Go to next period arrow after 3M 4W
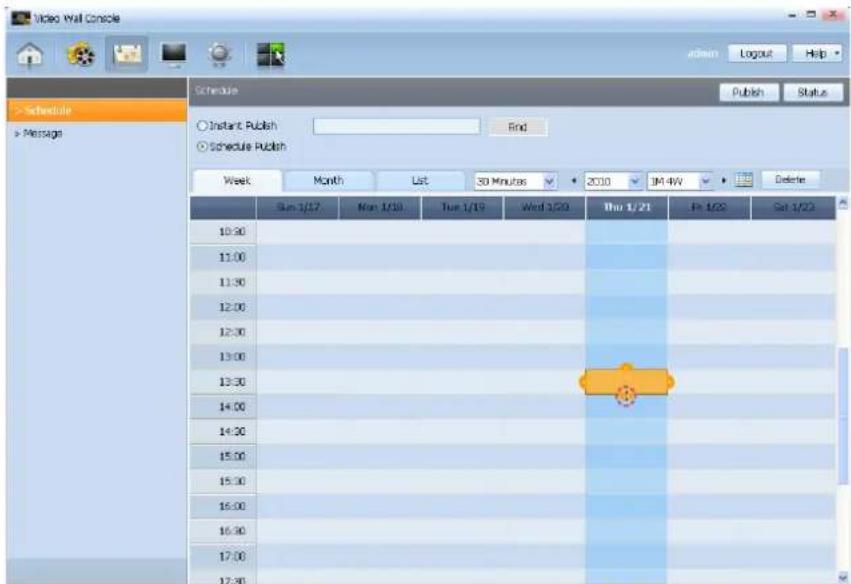 pyautogui.click(x=723, y=180)
